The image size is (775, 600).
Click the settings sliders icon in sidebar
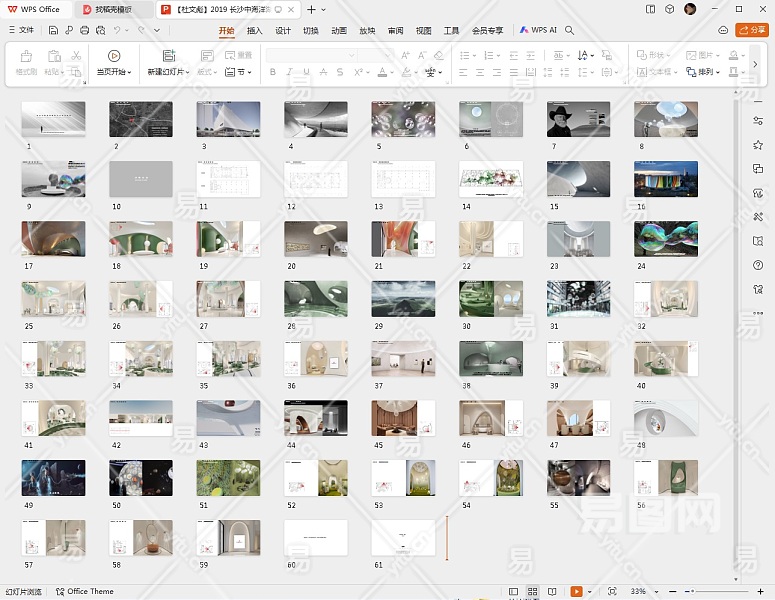[758, 120]
